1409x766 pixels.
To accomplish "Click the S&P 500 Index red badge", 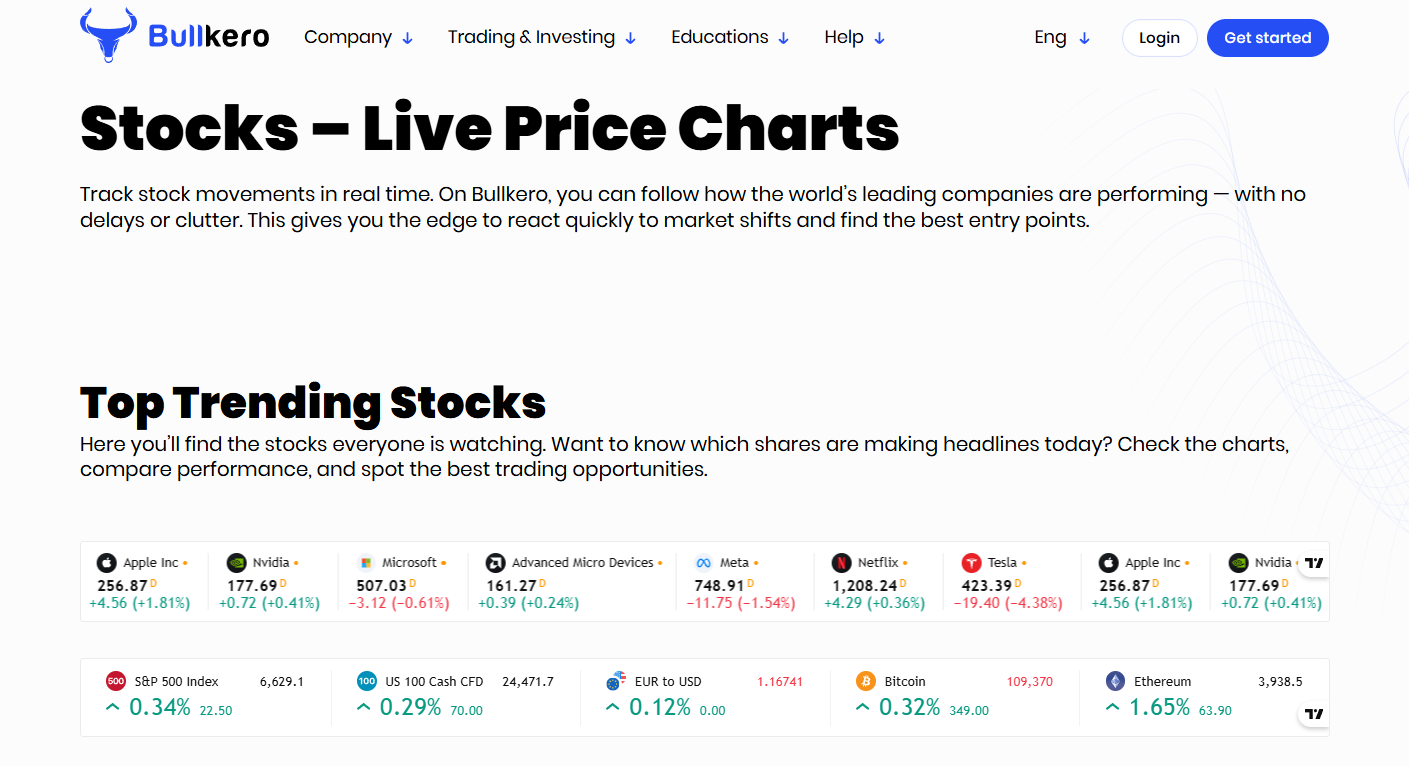I will pos(116,682).
